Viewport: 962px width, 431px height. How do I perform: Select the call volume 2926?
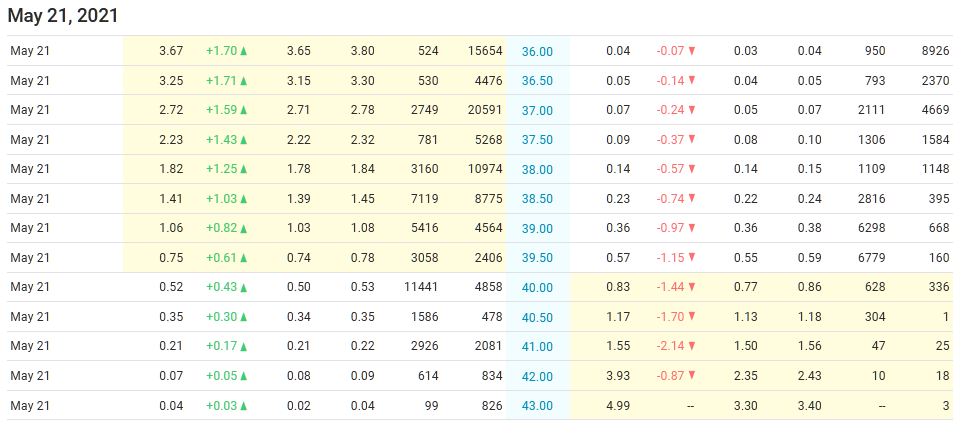pyautogui.click(x=424, y=346)
